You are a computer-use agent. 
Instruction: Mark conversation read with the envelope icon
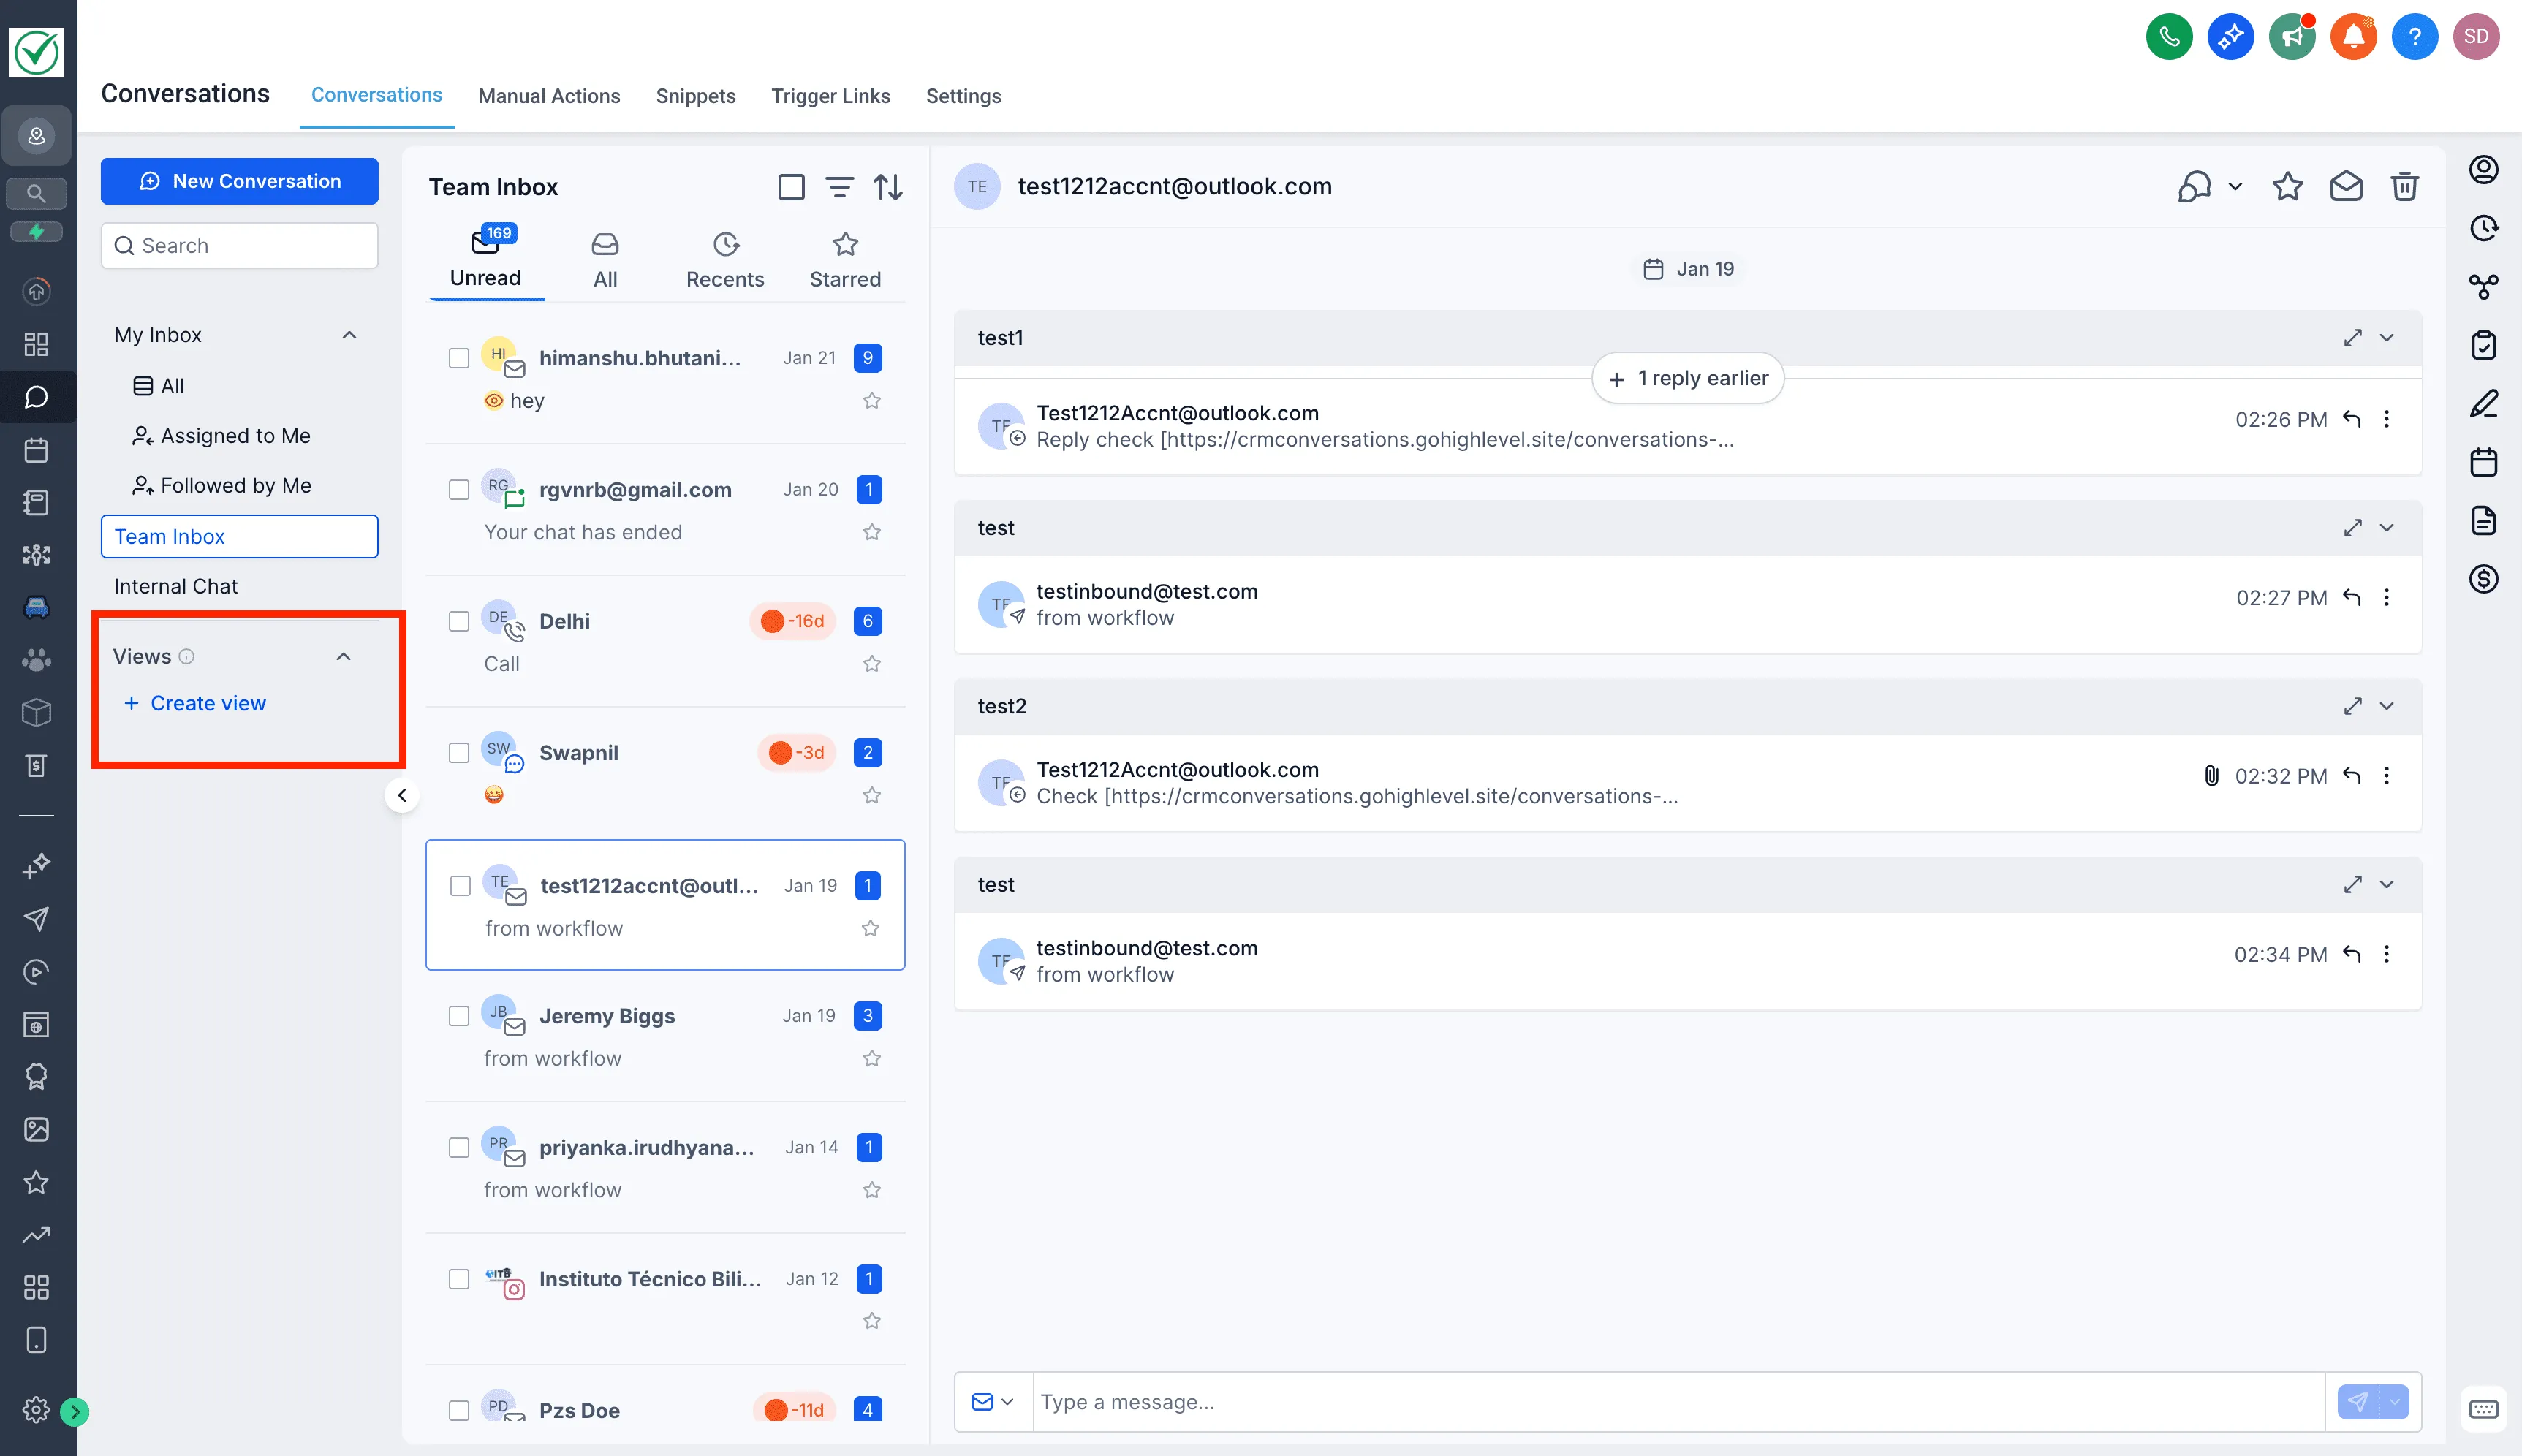[x=2347, y=186]
